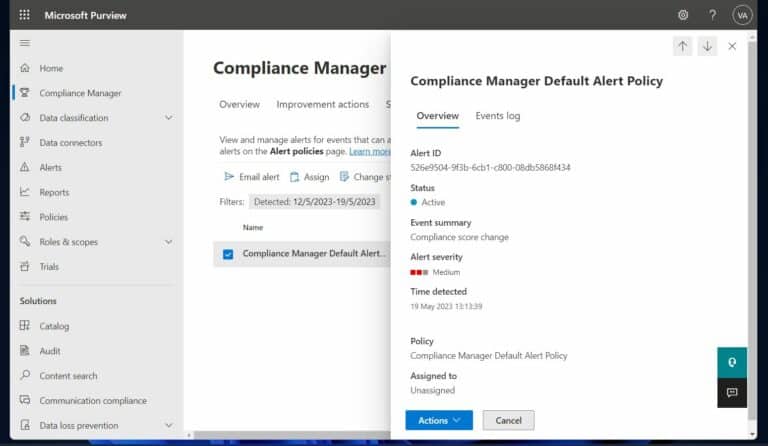Screen dimensions: 768x446
Task: Open Compliance Manager Overview tab
Action: pyautogui.click(x=240, y=104)
